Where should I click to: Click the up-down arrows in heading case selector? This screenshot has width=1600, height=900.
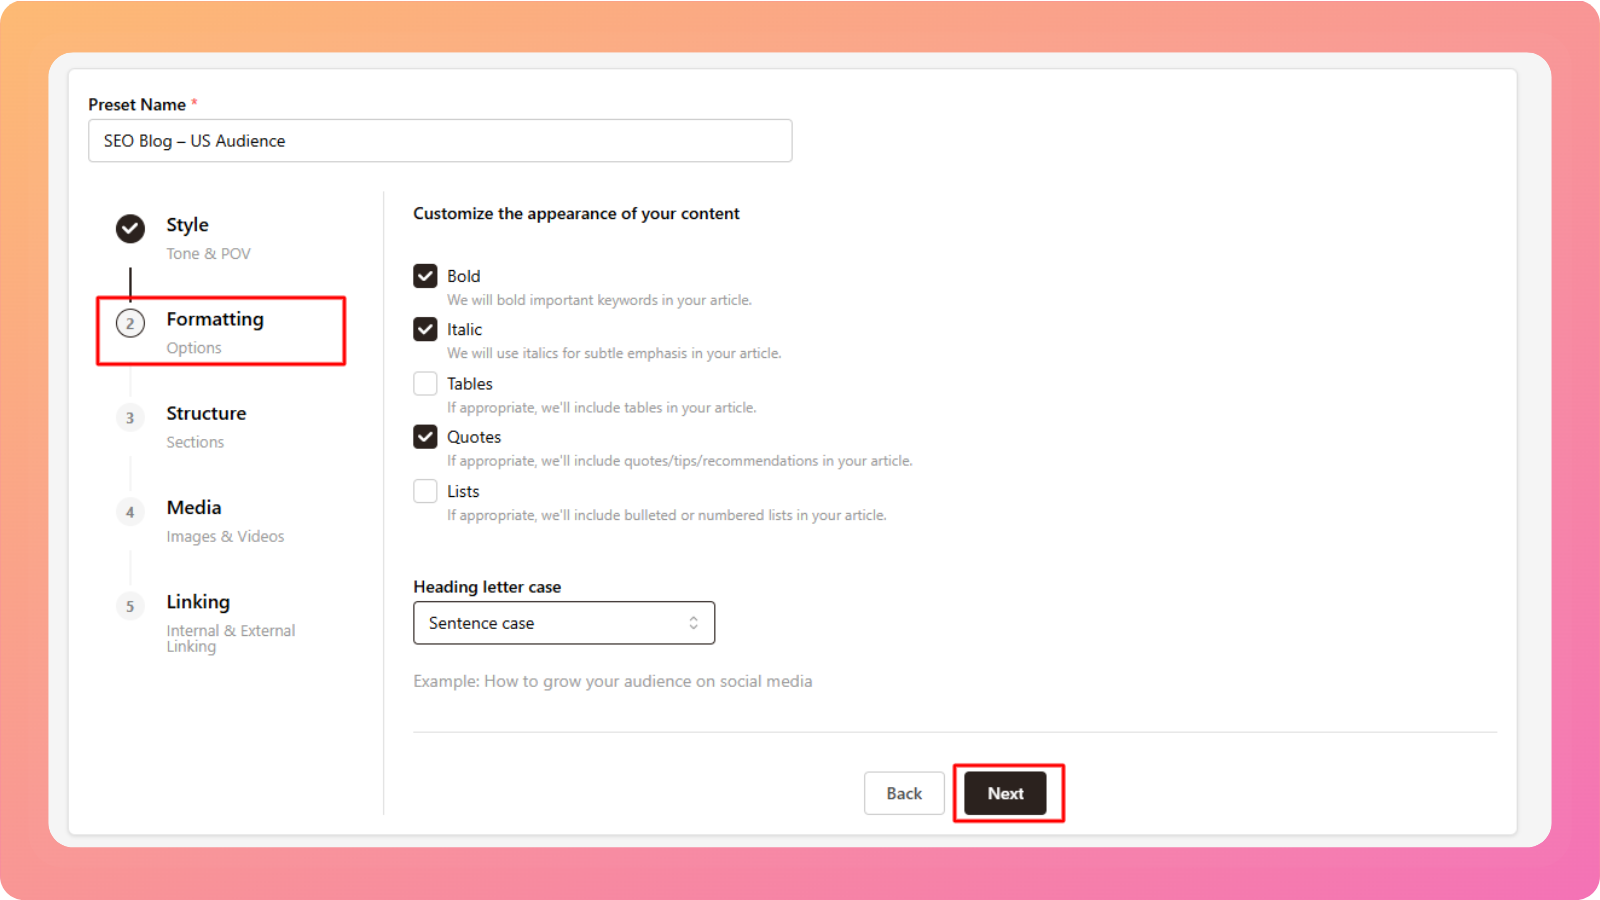pos(693,623)
